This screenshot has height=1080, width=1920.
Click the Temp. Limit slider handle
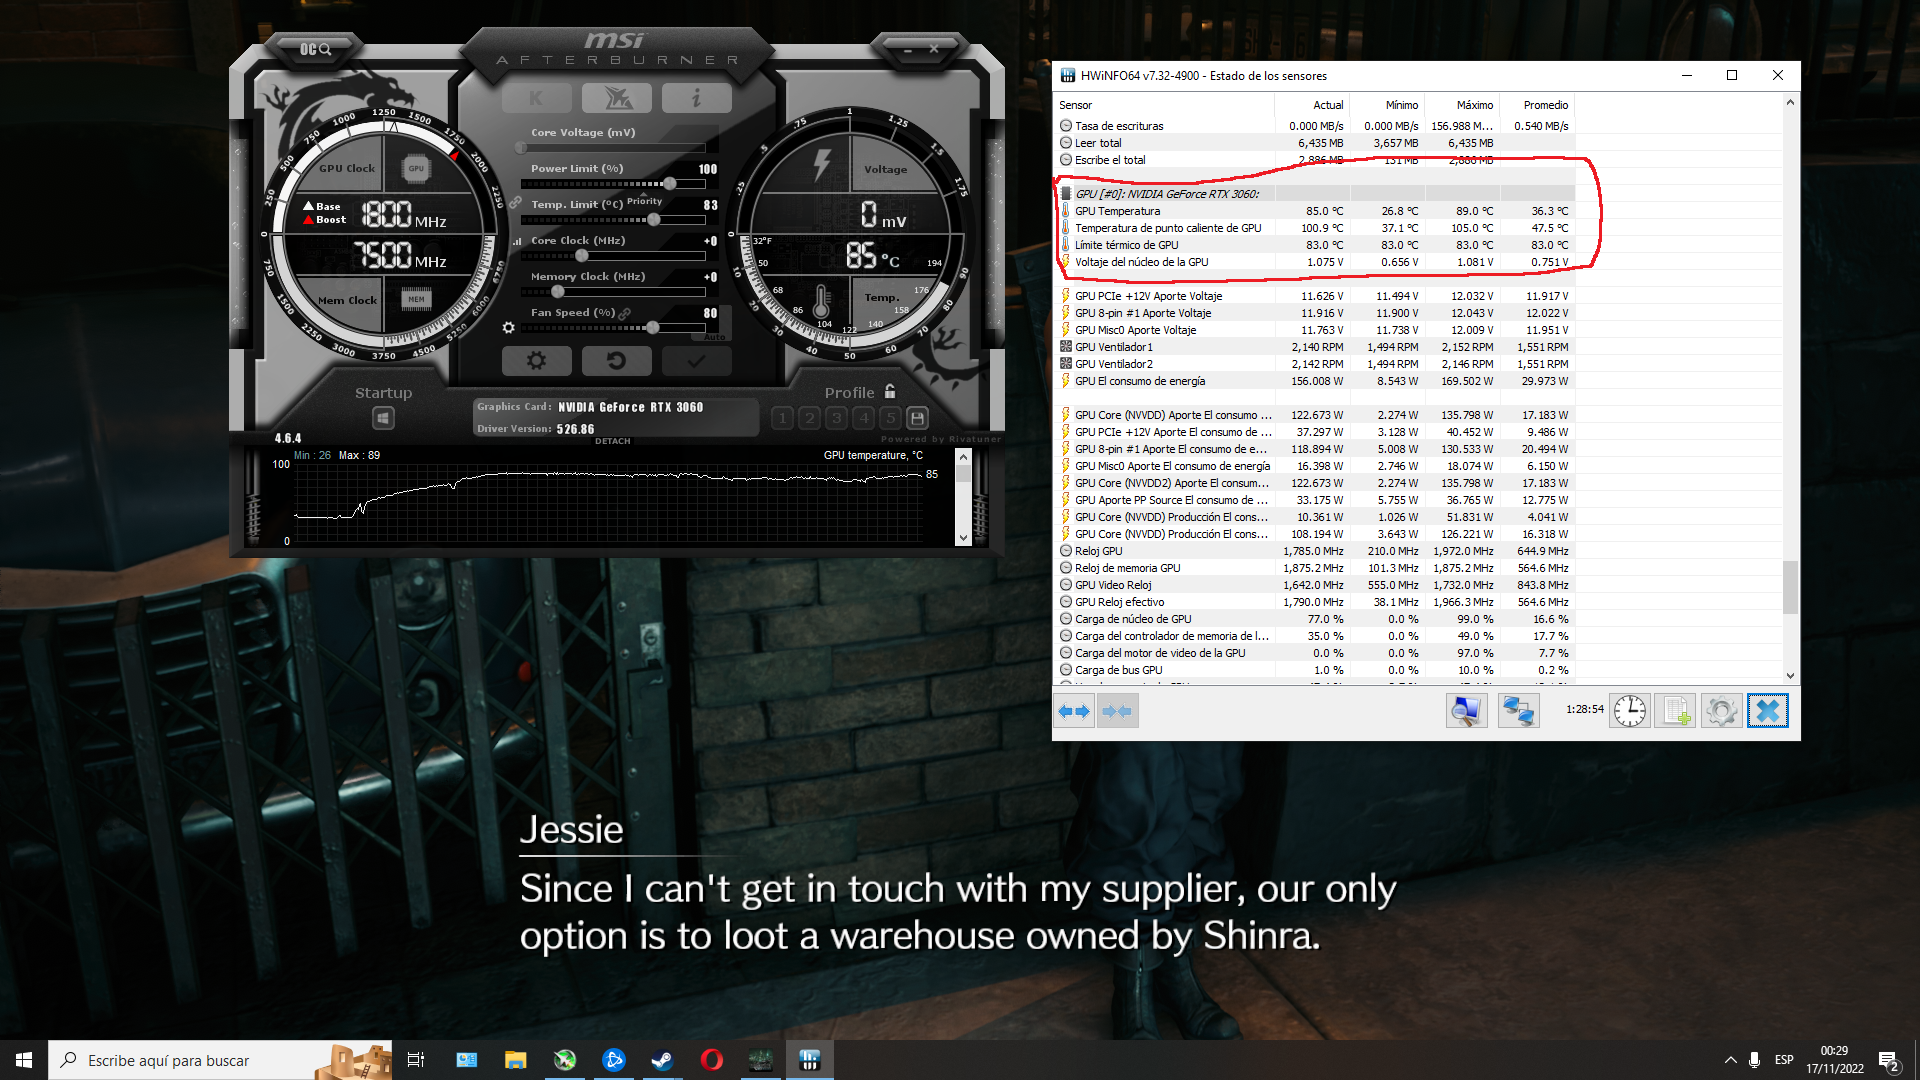point(654,220)
